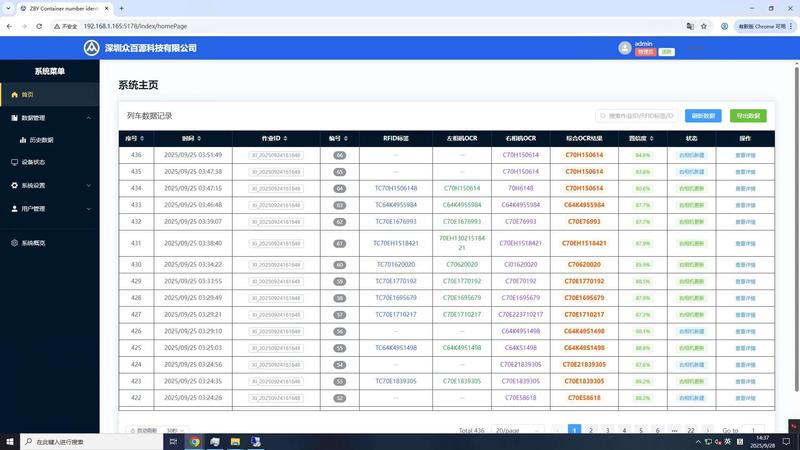This screenshot has height=450, width=800.
Task: Open Chrome from the Windows taskbar
Action: pyautogui.click(x=195, y=441)
